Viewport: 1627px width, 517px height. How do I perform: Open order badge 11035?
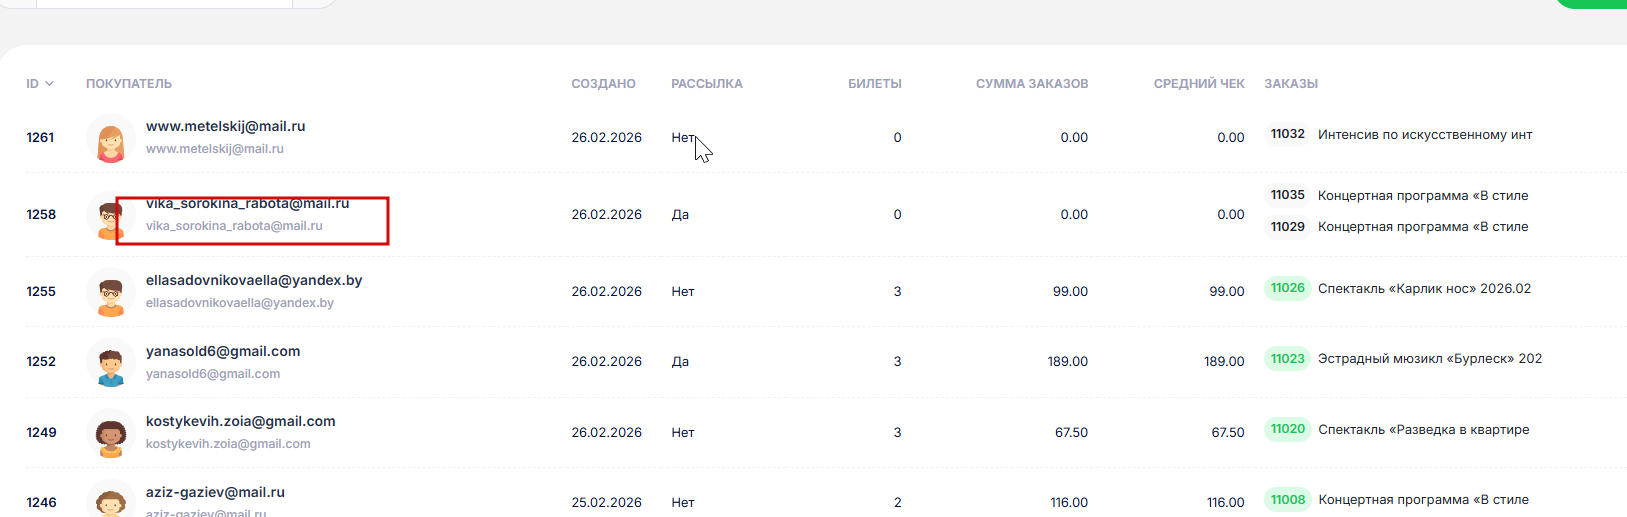(1287, 195)
